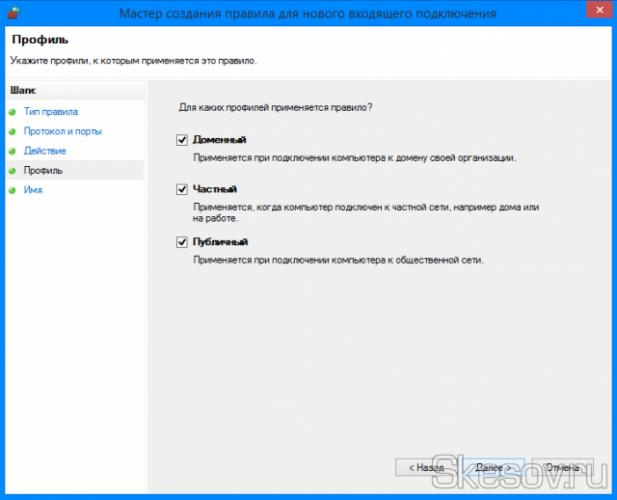Click the wizard window title text
Viewport: 617px width, 500px height.
coord(308,15)
